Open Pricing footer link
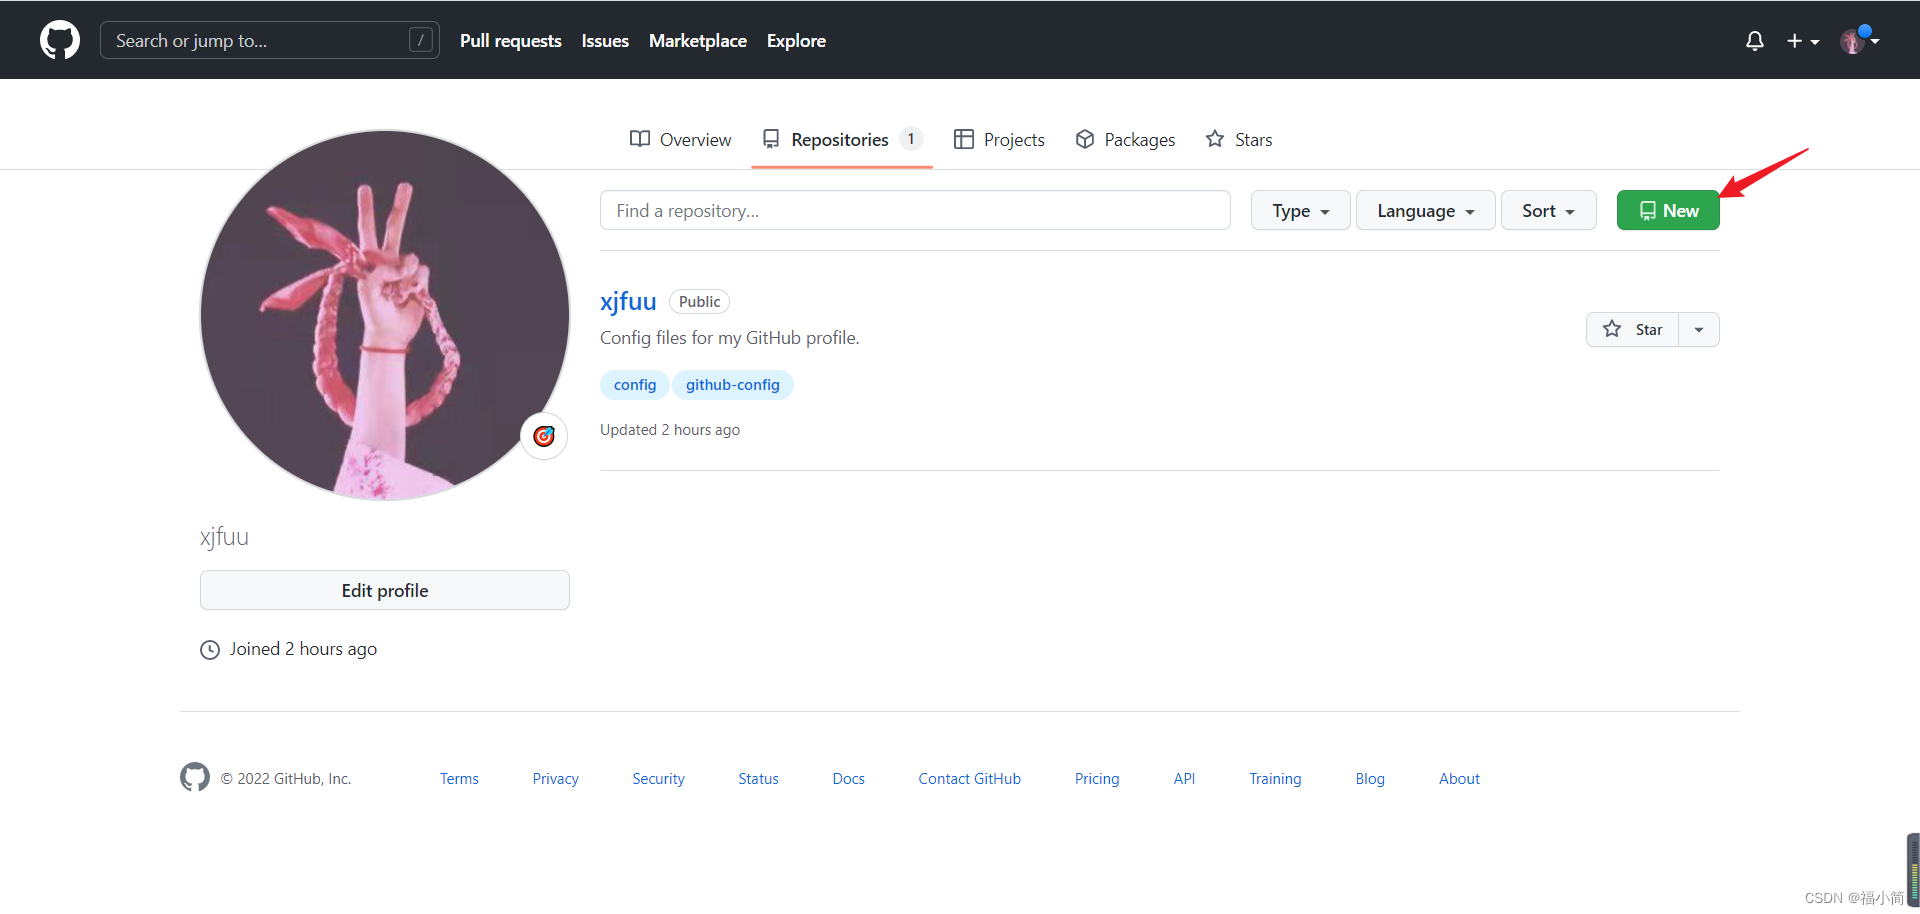The image size is (1920, 914). pos(1097,778)
